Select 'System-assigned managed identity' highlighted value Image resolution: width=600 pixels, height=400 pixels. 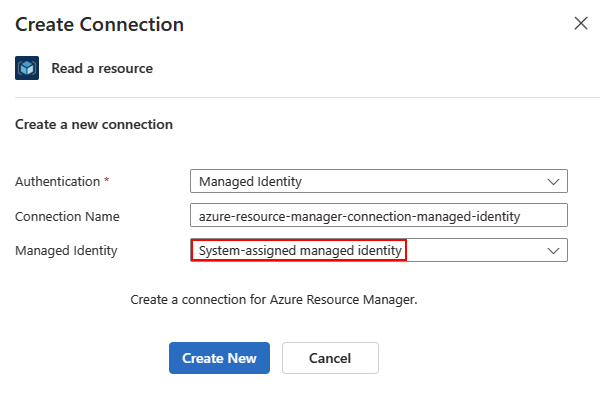click(299, 250)
